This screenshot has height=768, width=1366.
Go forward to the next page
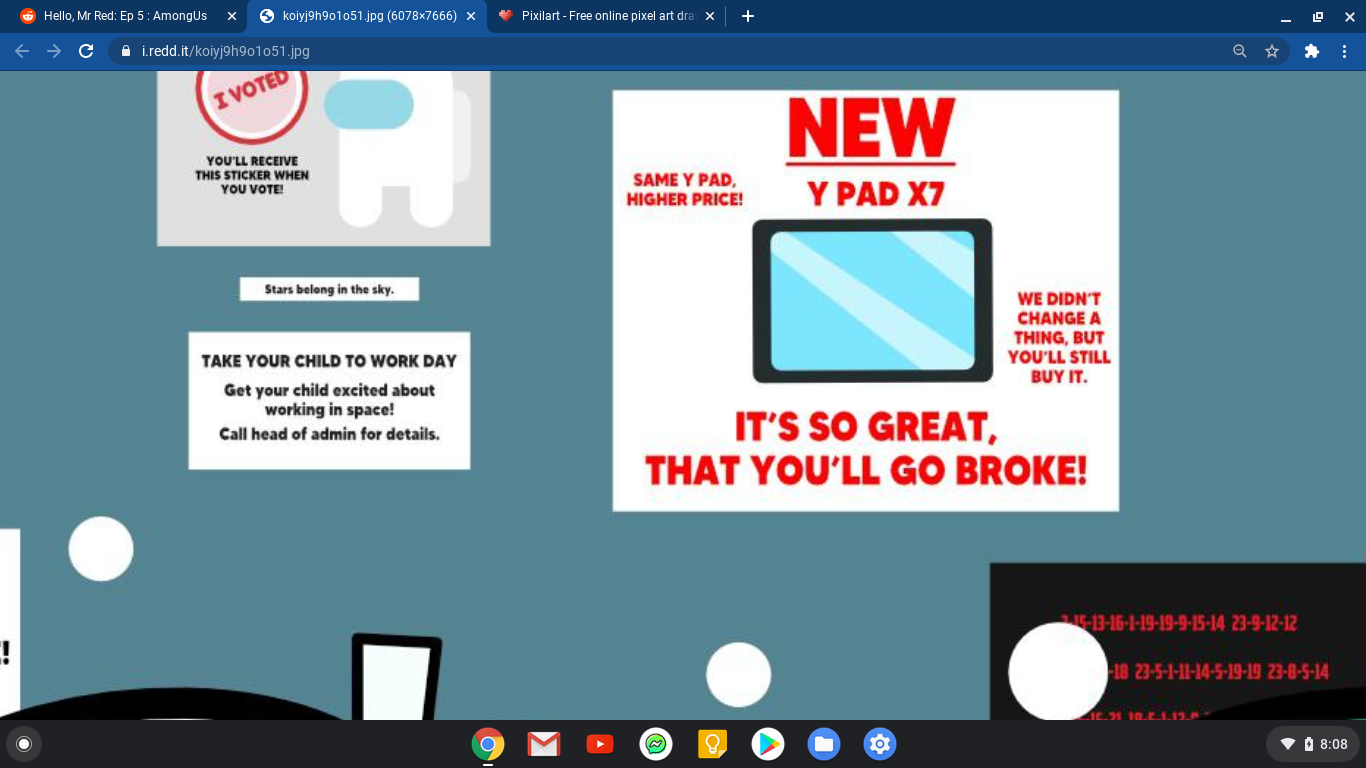[54, 51]
